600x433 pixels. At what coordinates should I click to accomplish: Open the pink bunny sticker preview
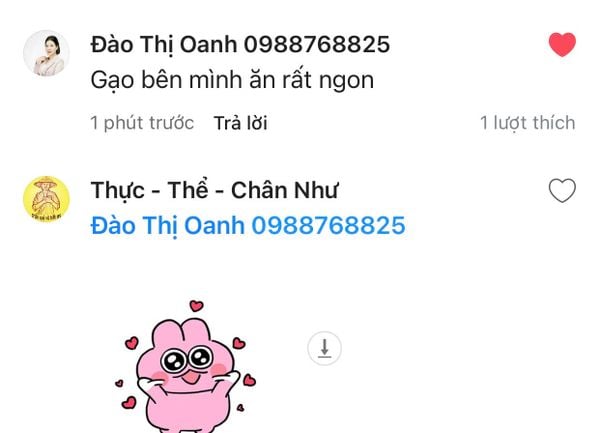tap(186, 366)
